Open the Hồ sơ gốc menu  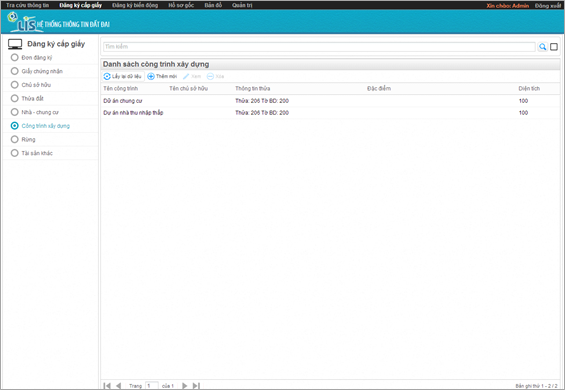click(181, 5)
